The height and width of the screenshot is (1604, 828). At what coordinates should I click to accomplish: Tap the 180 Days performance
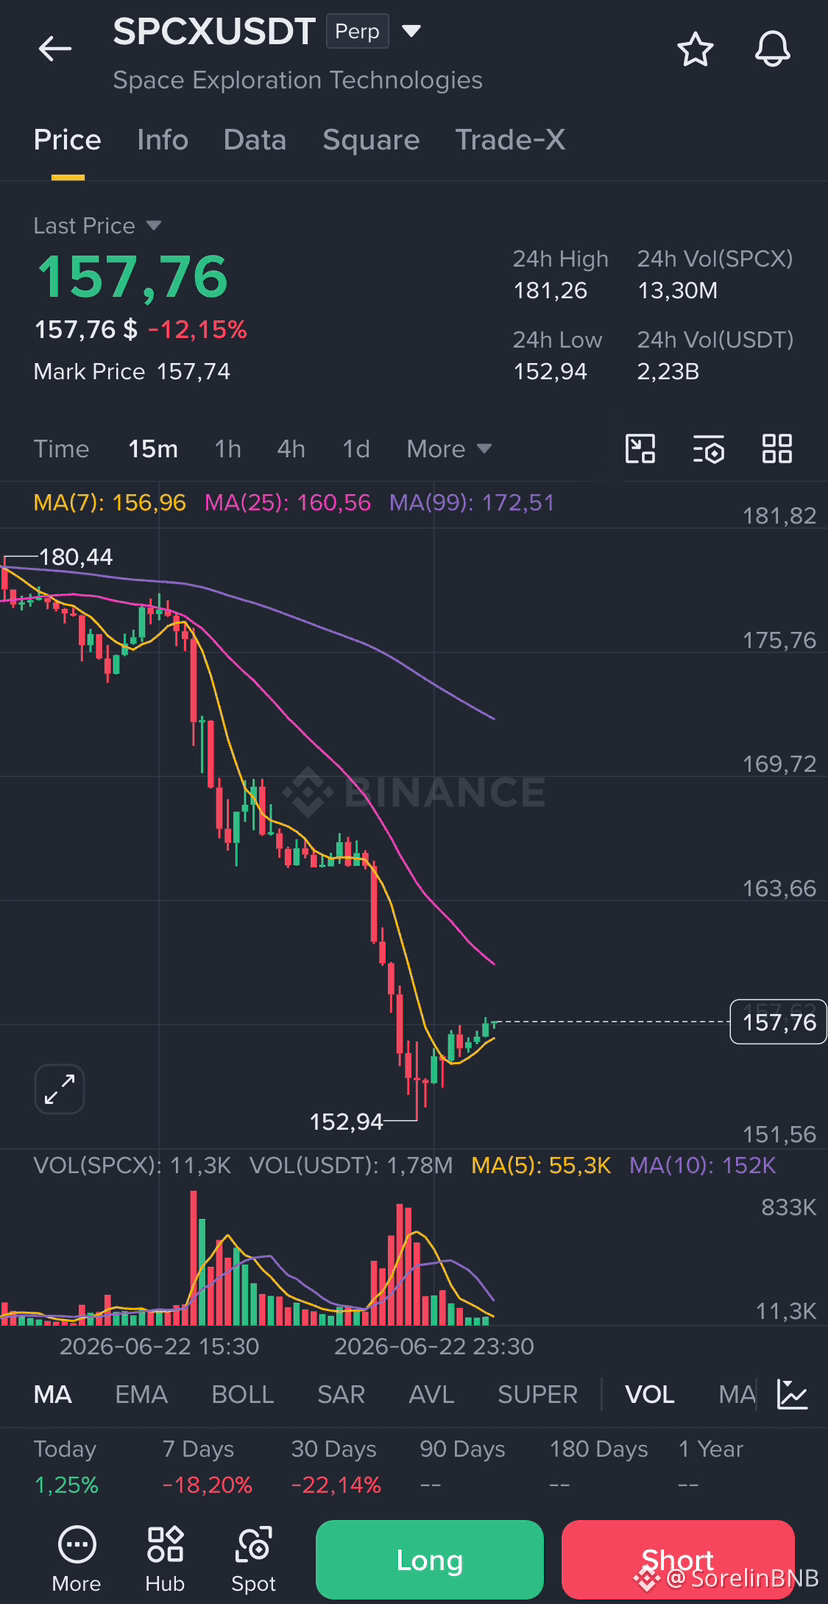pyautogui.click(x=598, y=1467)
